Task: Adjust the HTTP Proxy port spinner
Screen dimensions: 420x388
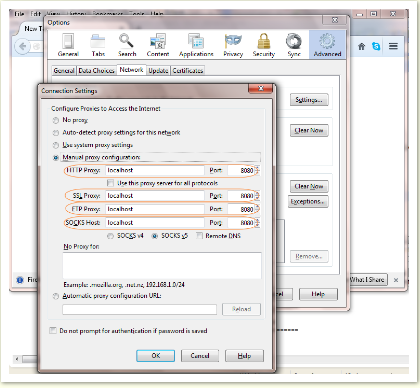Action: click(257, 170)
